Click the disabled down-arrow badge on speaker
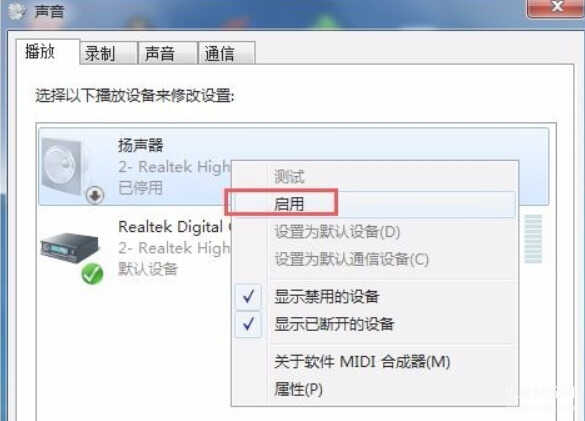The width and height of the screenshot is (585, 421). (x=95, y=195)
